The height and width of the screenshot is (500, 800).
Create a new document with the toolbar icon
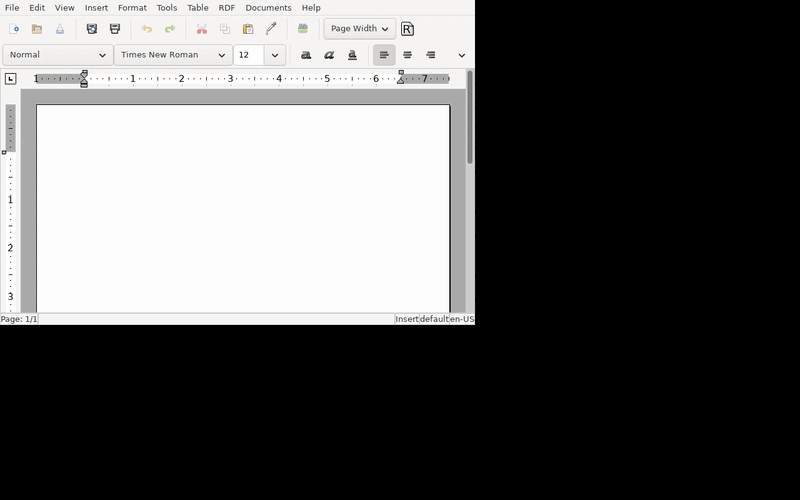pos(14,29)
